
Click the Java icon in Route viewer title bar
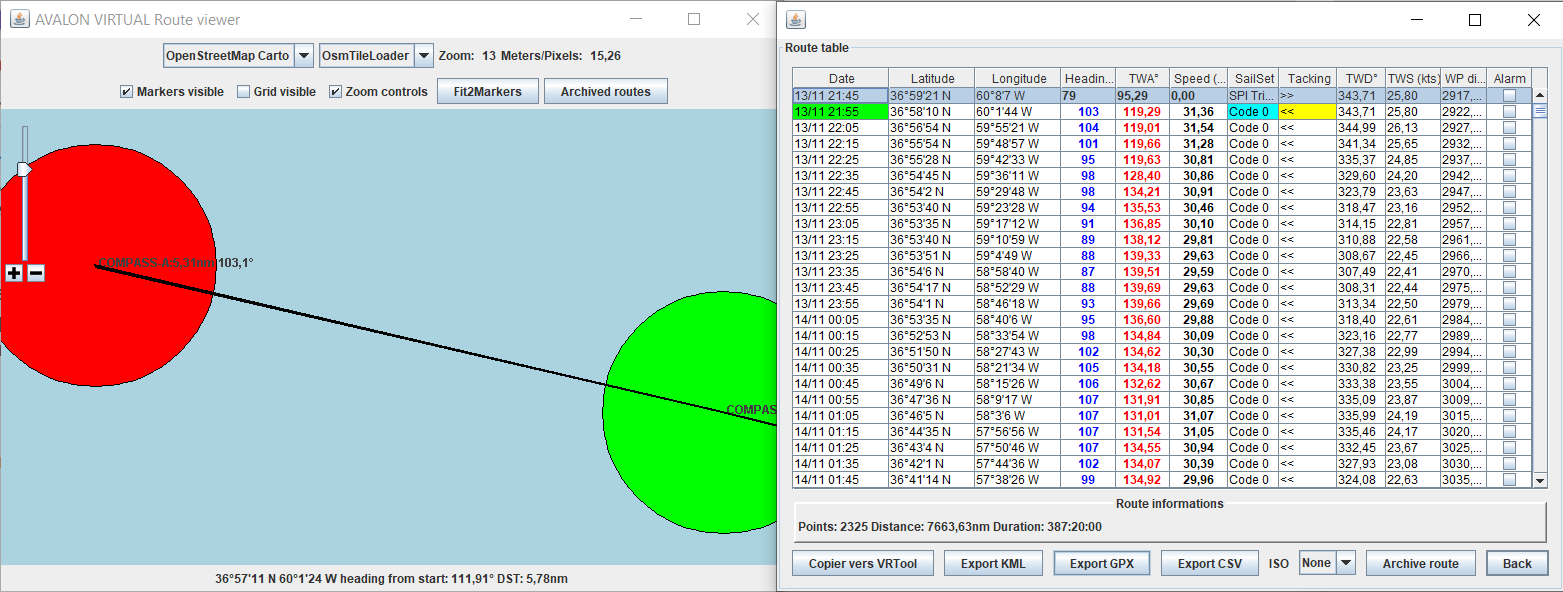point(19,19)
